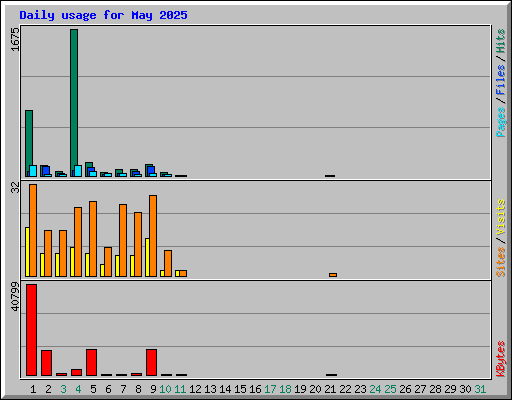Click the KBytes legend label
This screenshot has height=400, width=512.
[500, 359]
